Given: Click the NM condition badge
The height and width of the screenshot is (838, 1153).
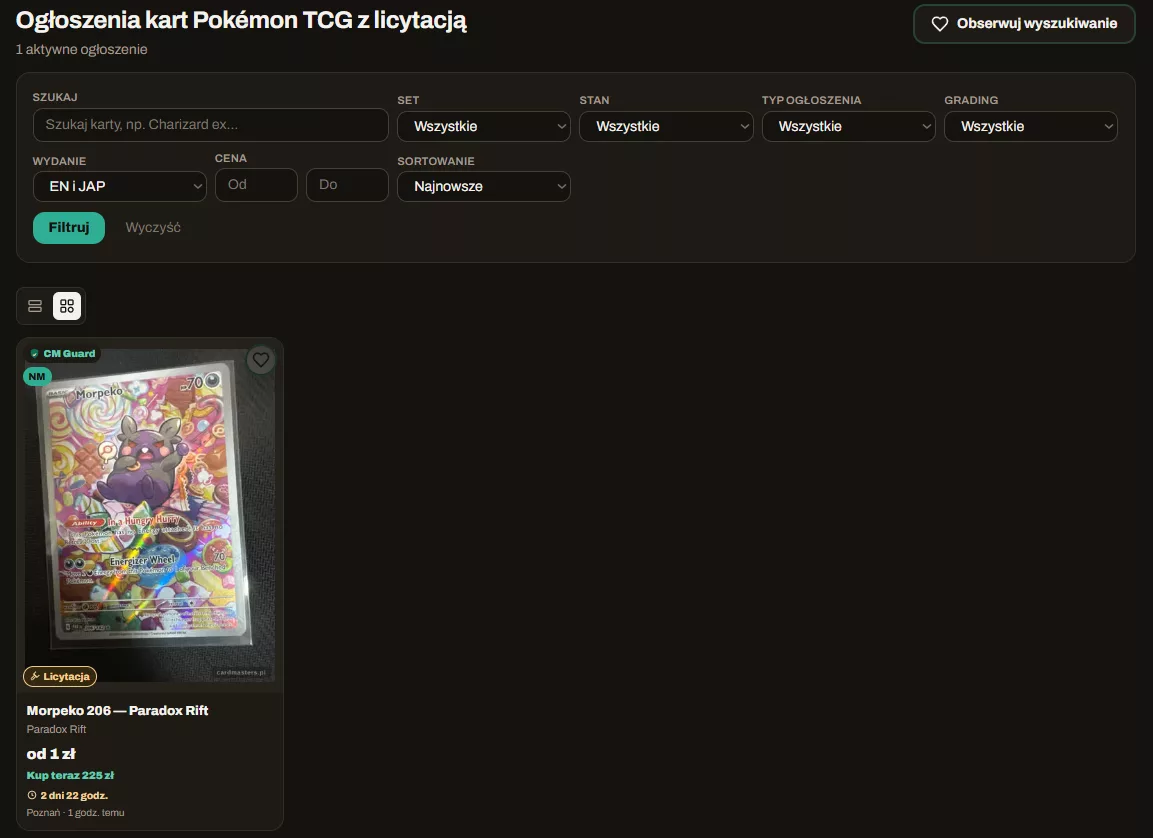Looking at the screenshot, I should 37,376.
